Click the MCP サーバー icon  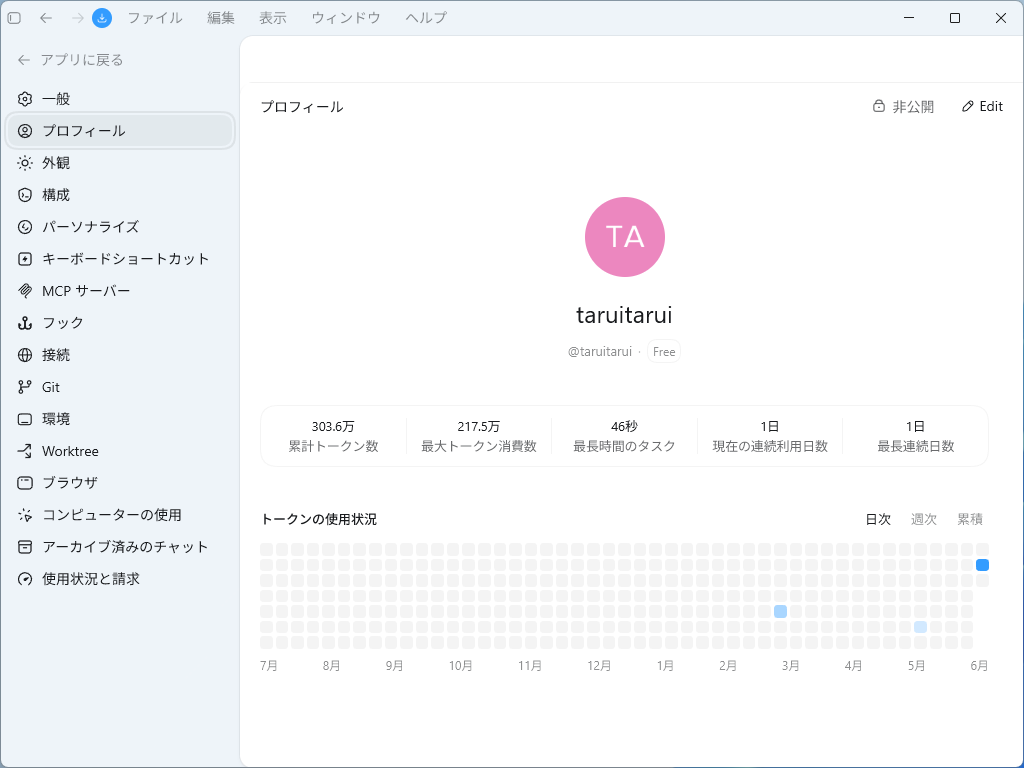pos(25,291)
